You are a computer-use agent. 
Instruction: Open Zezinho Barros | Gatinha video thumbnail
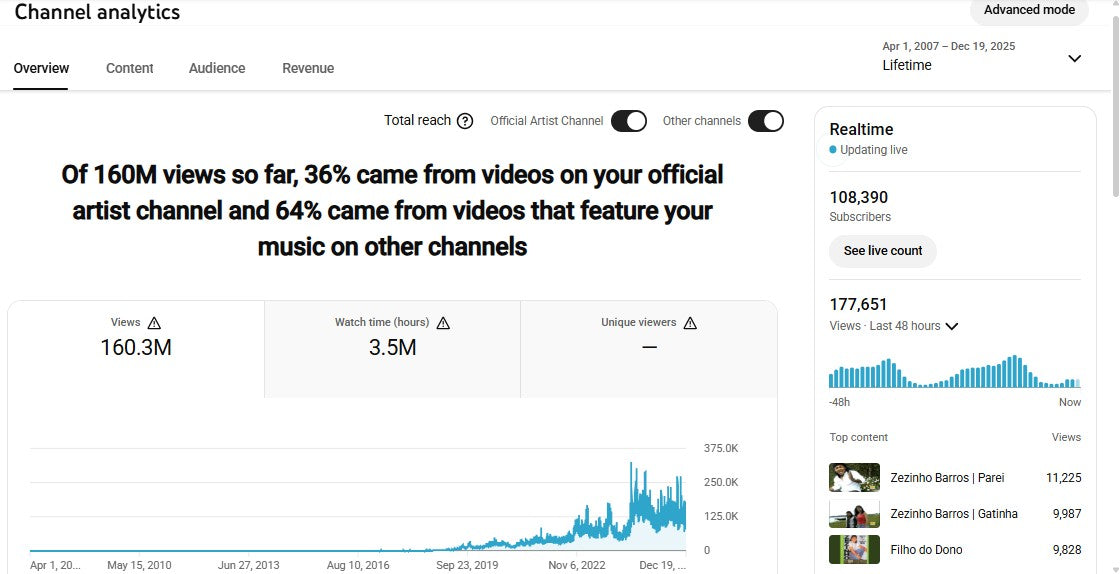pos(854,514)
